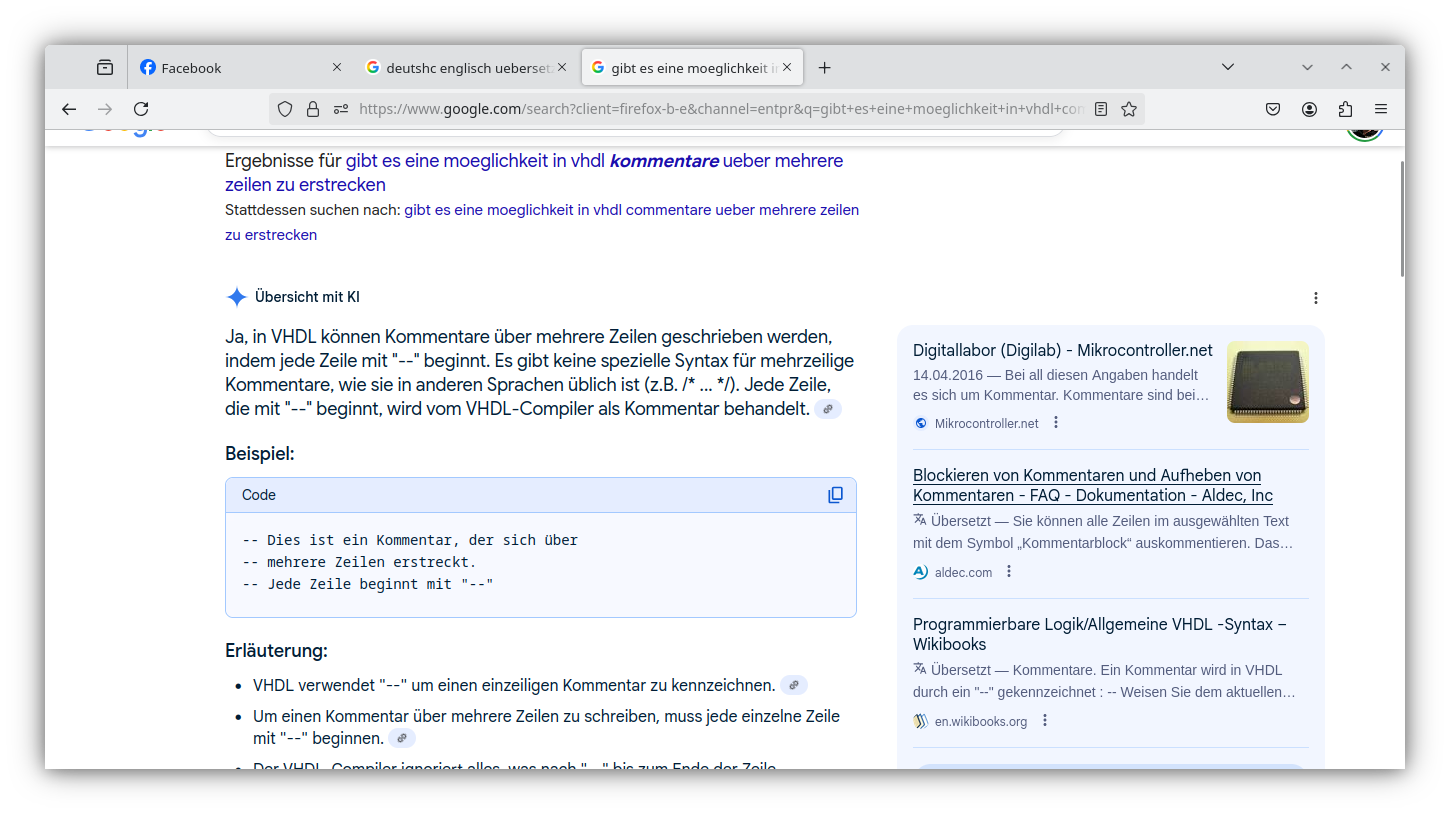1450x814 pixels.
Task: Toggle tracking protection via the shield icon
Action: 285,109
